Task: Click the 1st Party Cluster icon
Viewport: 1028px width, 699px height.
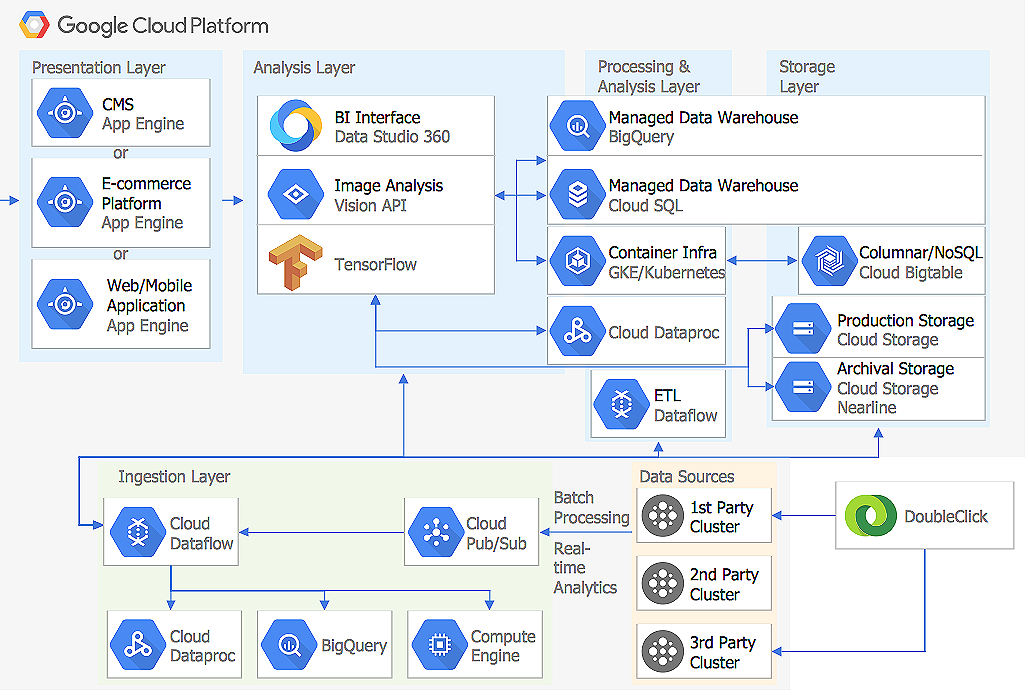Action: point(661,516)
